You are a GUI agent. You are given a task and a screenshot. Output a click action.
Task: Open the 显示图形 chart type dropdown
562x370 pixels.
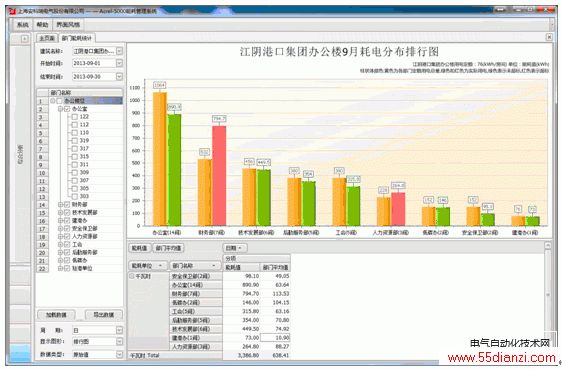coord(119,342)
